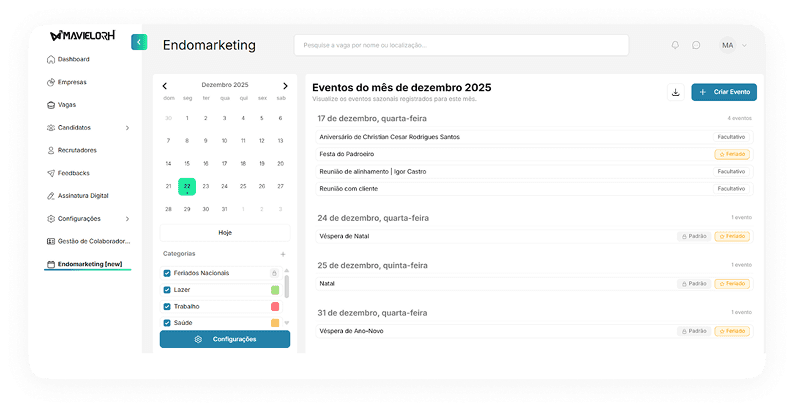Download the December events list
This screenshot has width=795, height=412.
[675, 92]
